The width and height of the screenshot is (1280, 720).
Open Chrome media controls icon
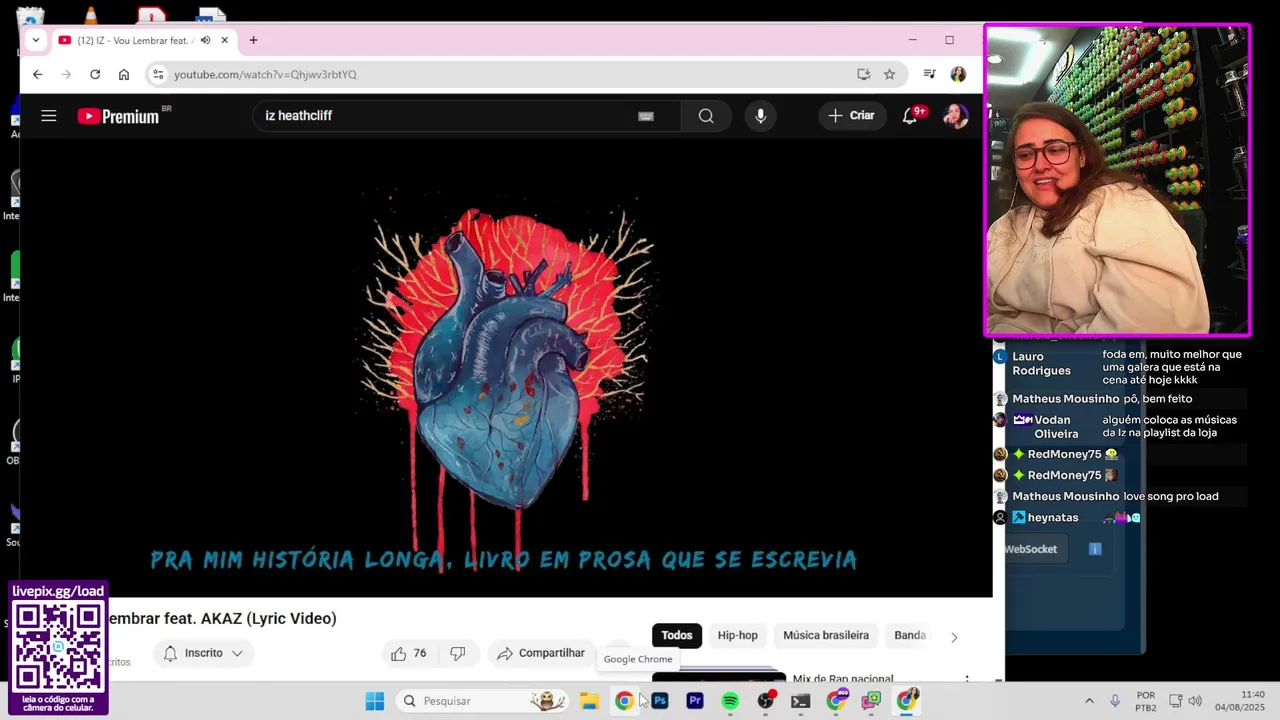[929, 74]
